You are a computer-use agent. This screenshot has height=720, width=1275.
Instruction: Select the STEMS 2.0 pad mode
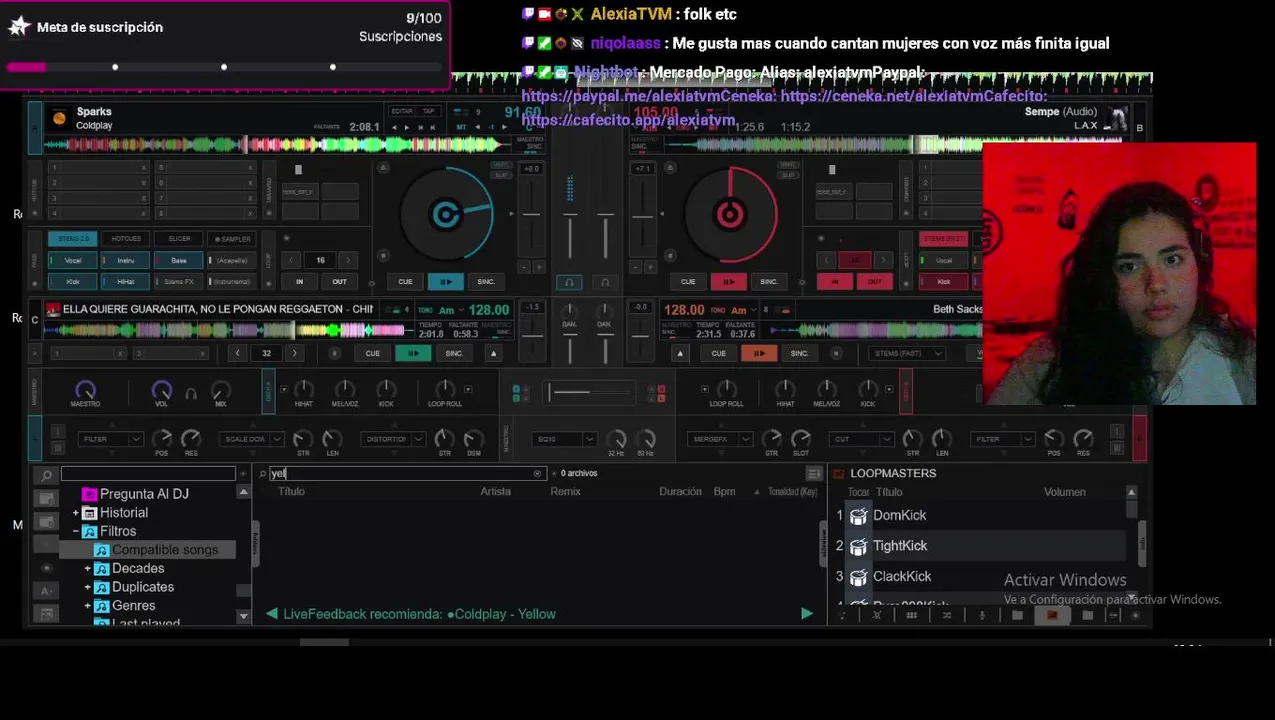[x=73, y=239]
